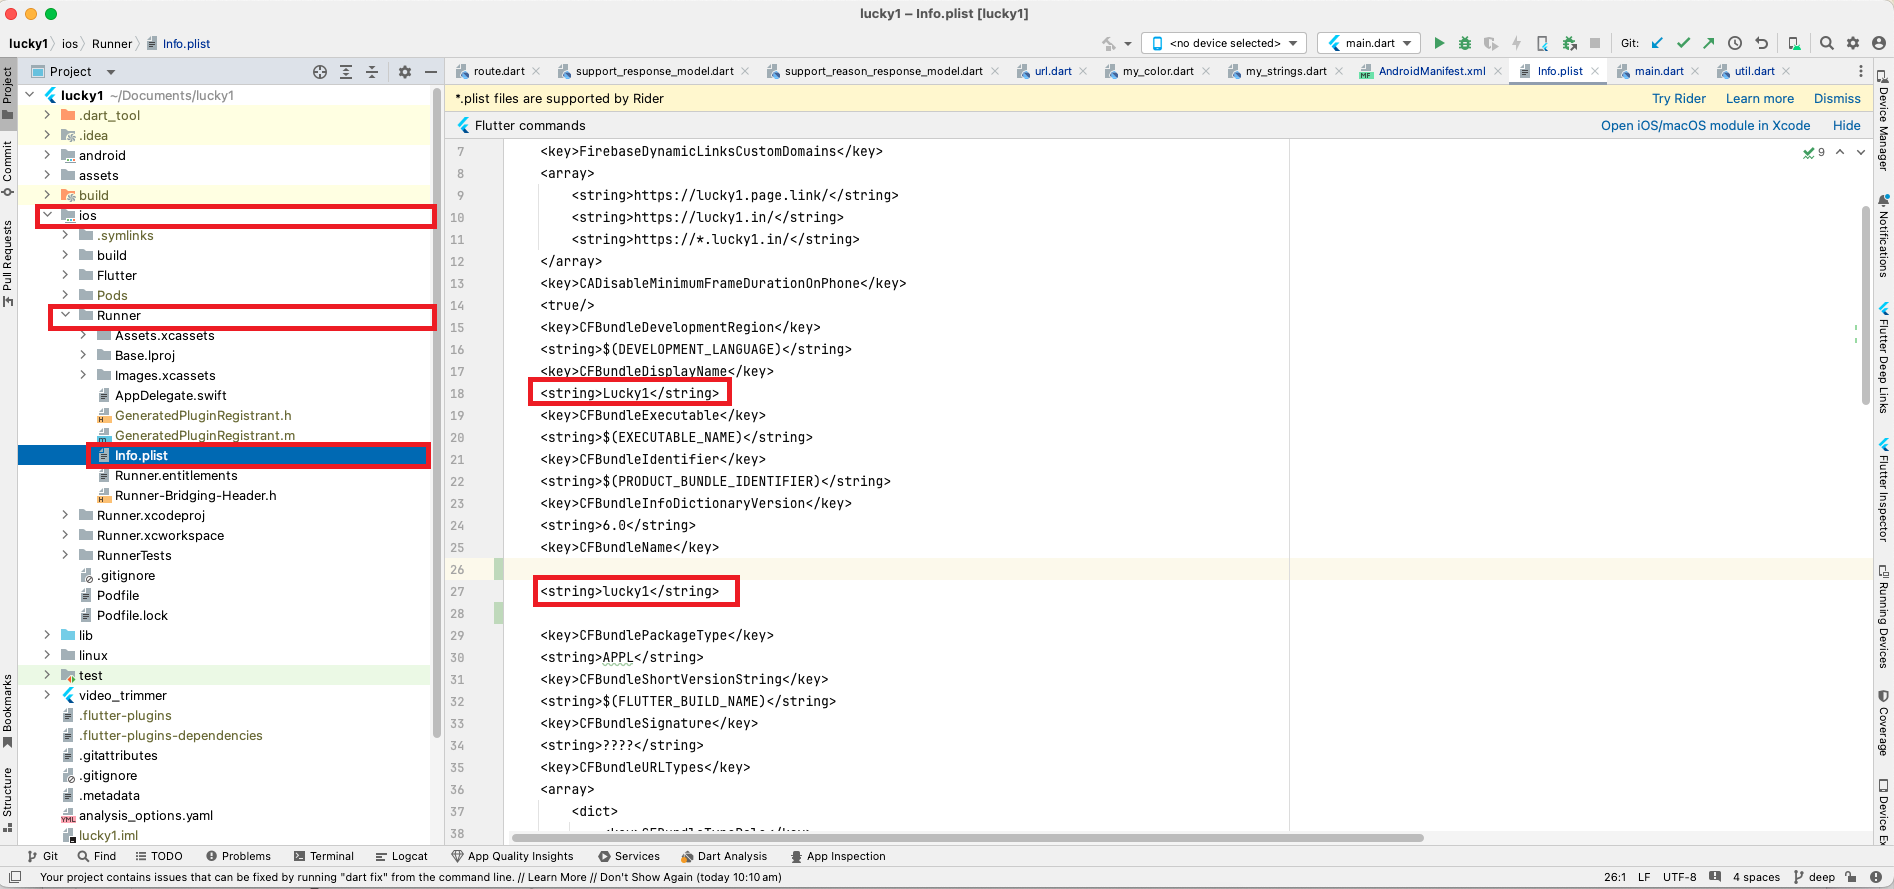Expand the android folder

(47, 155)
